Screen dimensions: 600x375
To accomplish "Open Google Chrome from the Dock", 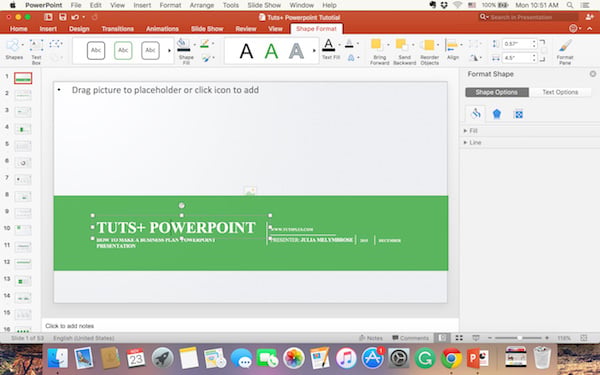I will [x=451, y=359].
